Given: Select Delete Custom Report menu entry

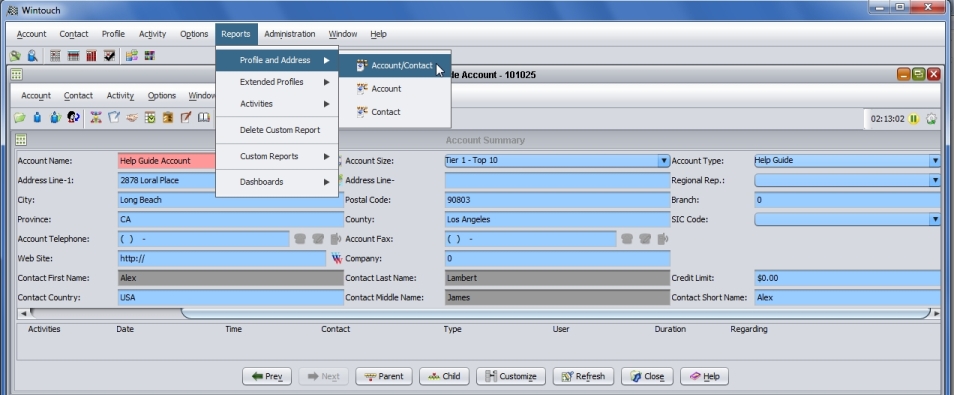Looking at the screenshot, I should click(277, 130).
